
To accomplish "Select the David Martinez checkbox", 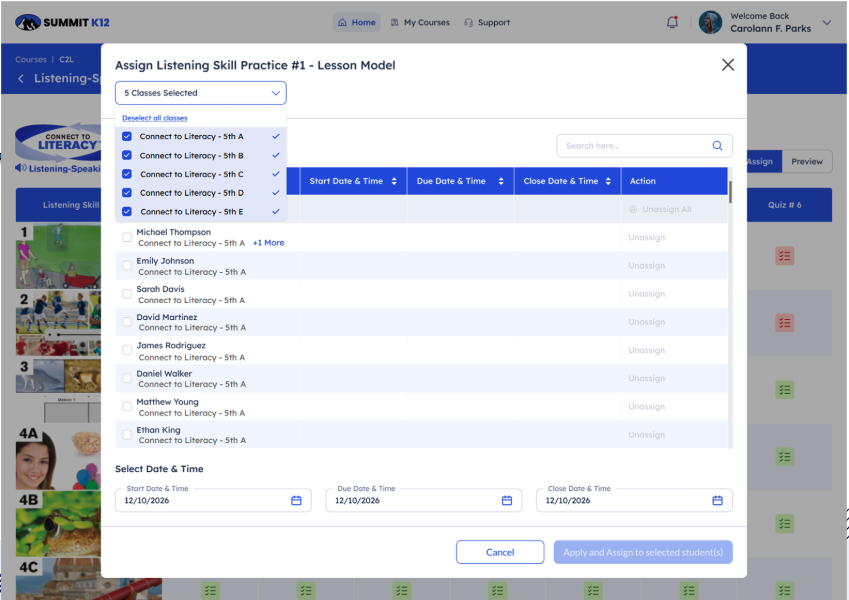I will (127, 322).
